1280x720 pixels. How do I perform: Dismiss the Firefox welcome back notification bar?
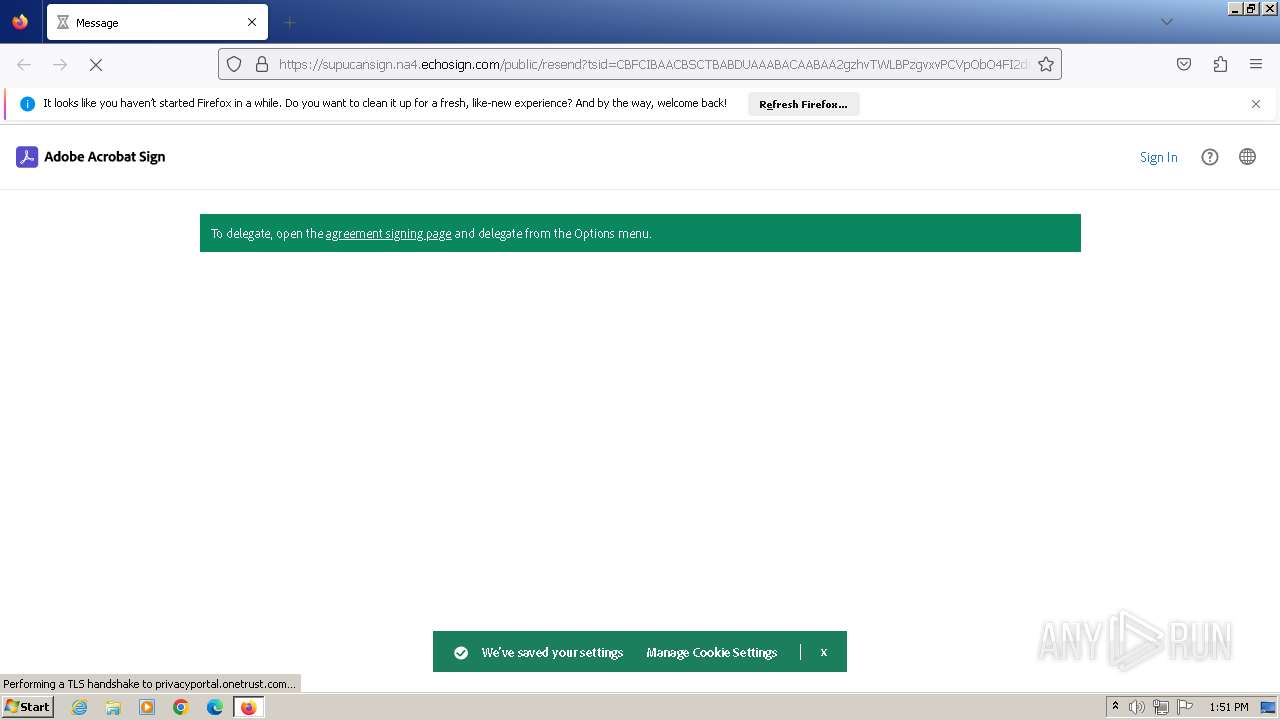tap(1256, 104)
